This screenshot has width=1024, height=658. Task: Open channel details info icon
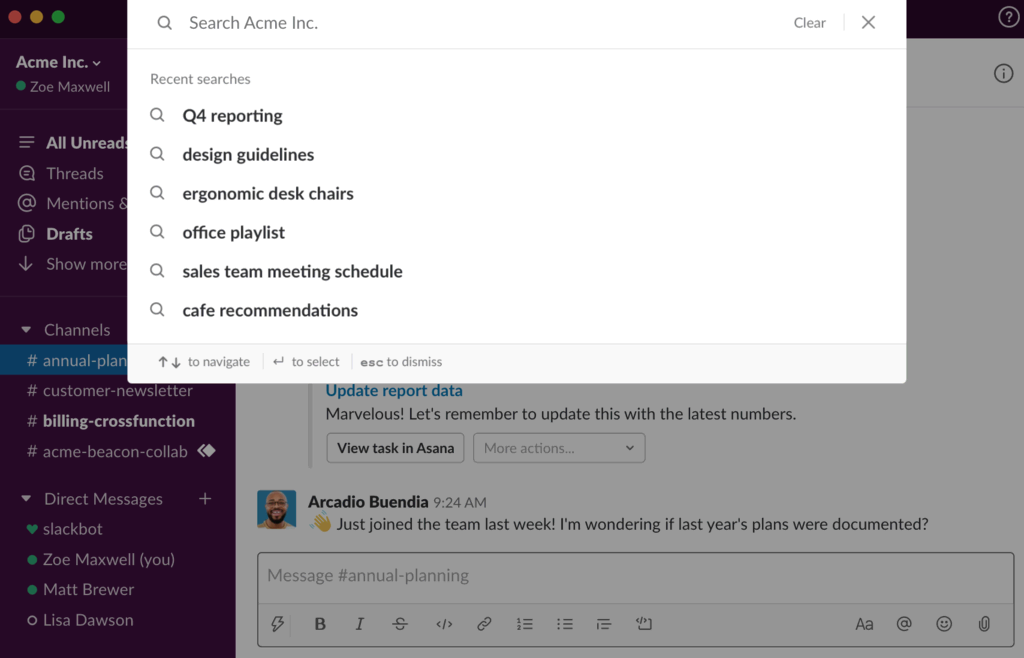pyautogui.click(x=1003, y=73)
